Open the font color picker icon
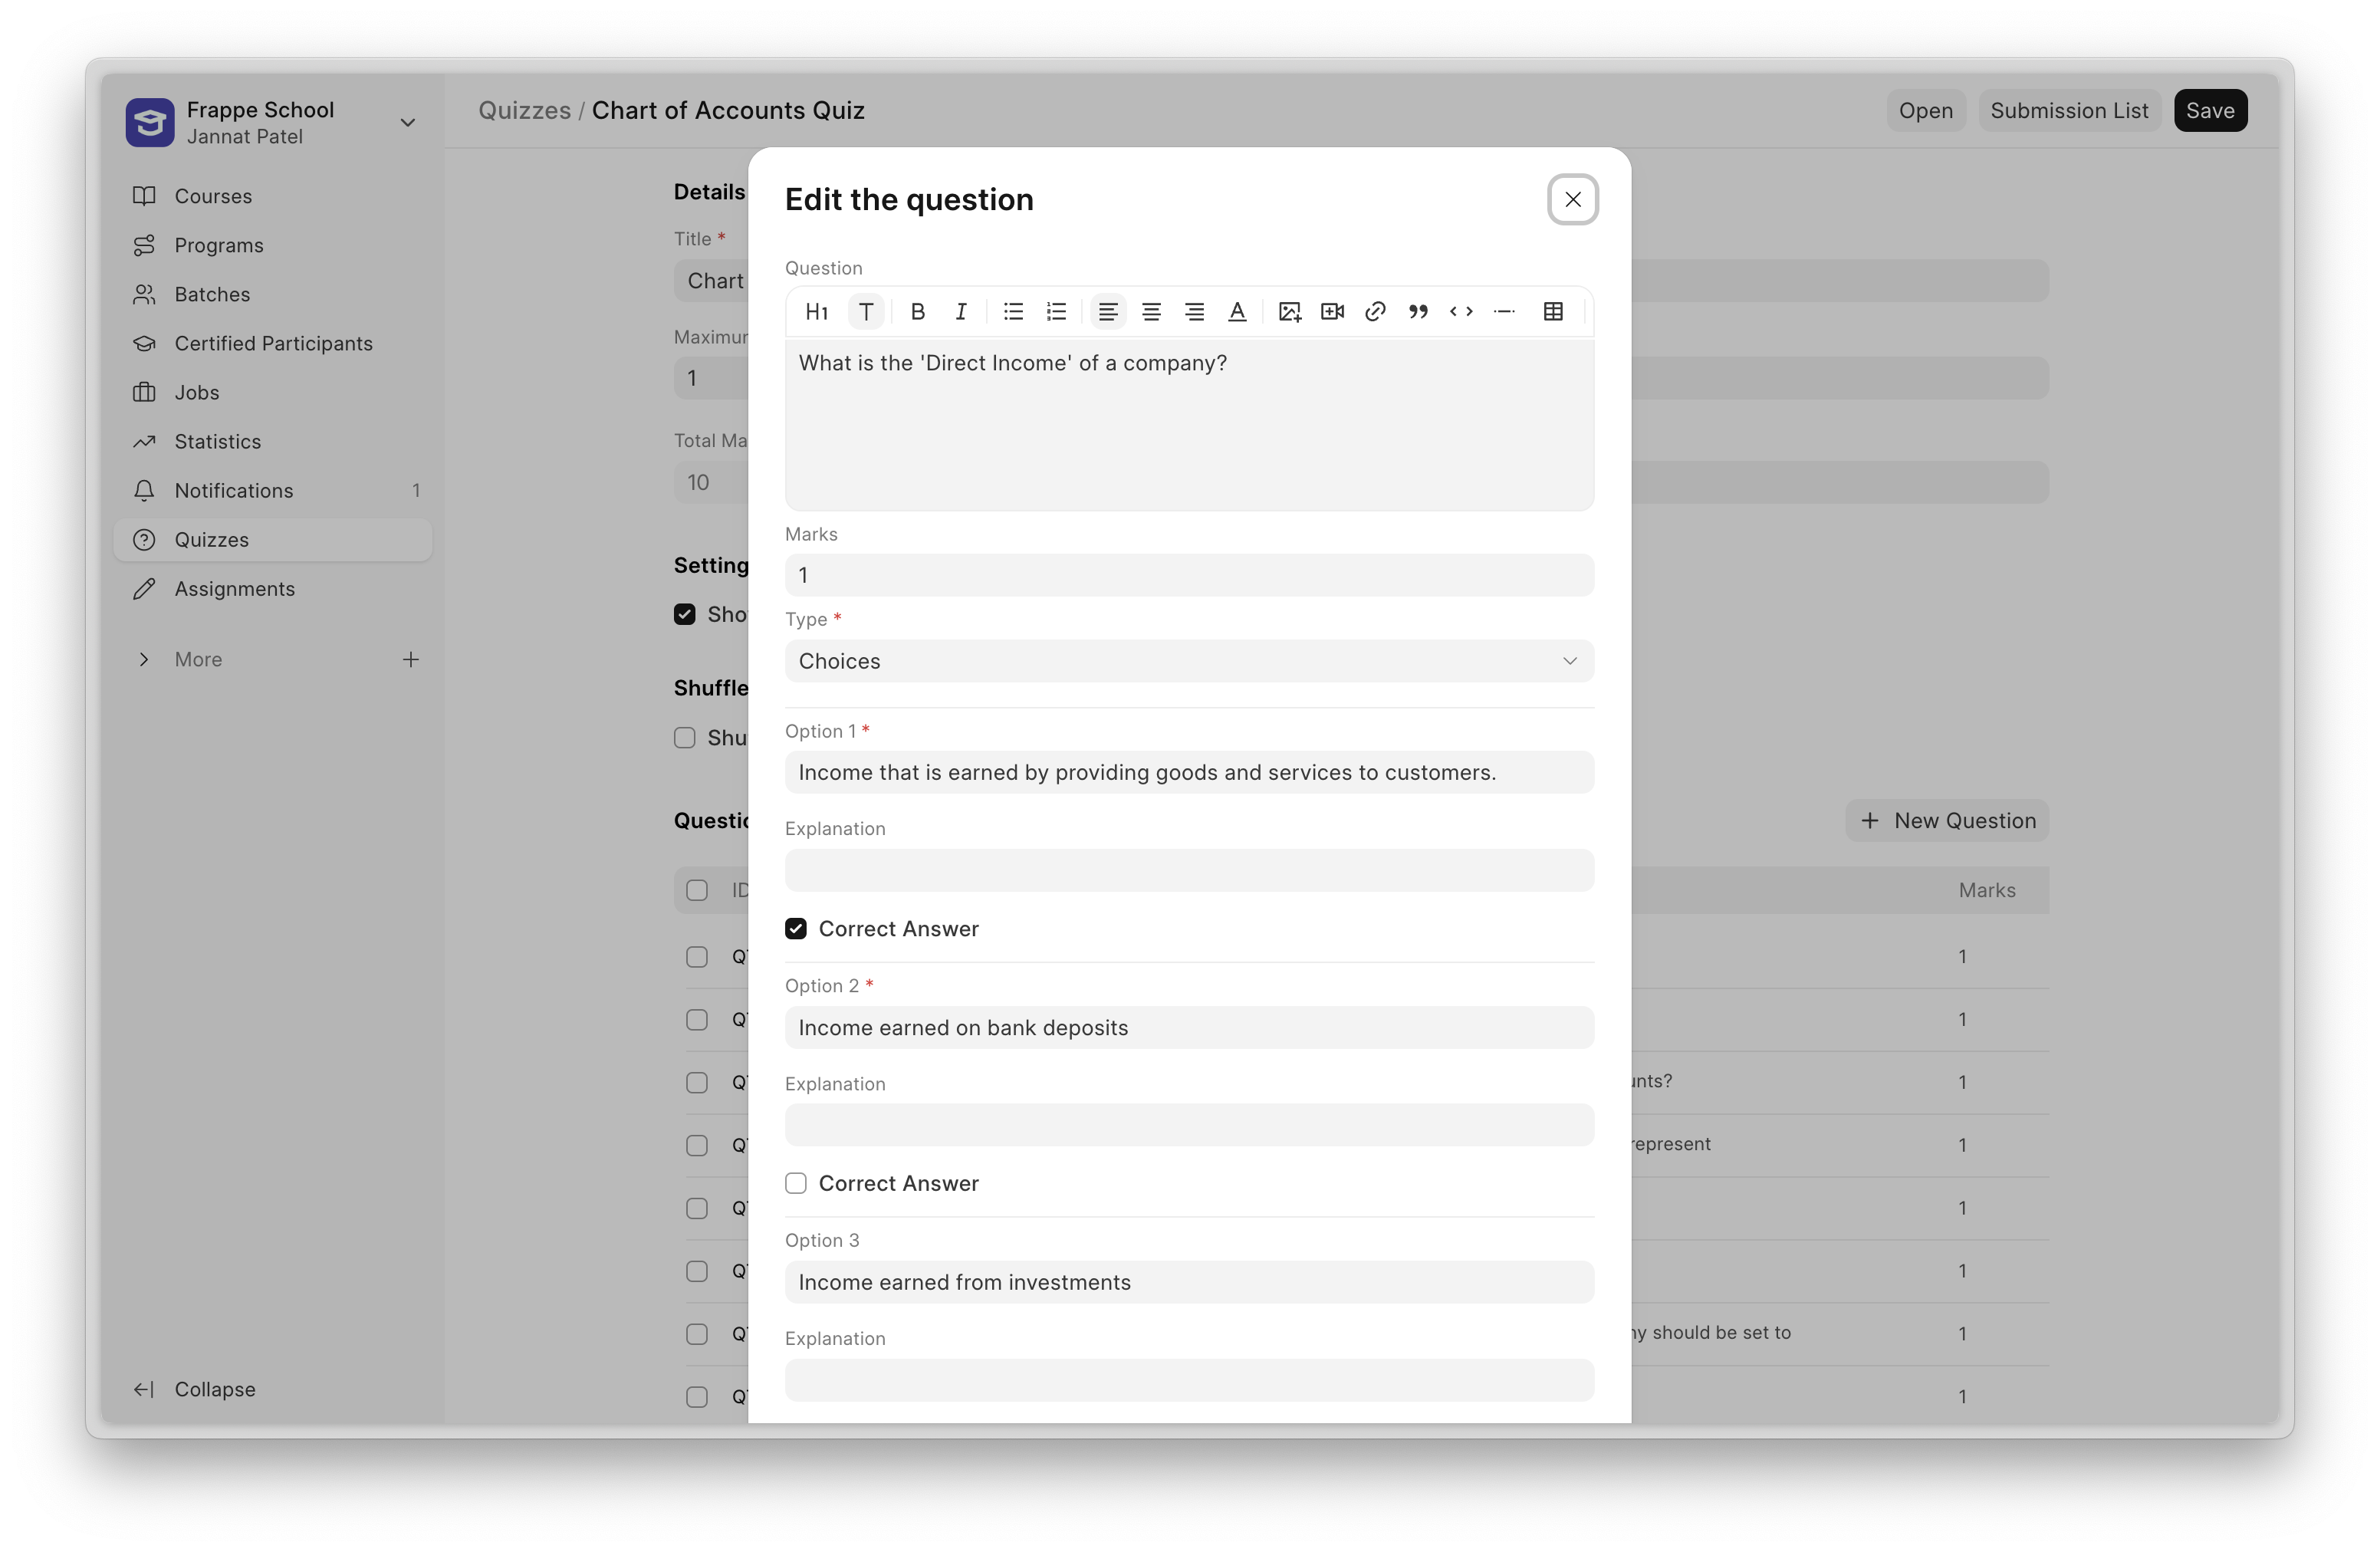The height and width of the screenshot is (1552, 2380). pos(1237,311)
